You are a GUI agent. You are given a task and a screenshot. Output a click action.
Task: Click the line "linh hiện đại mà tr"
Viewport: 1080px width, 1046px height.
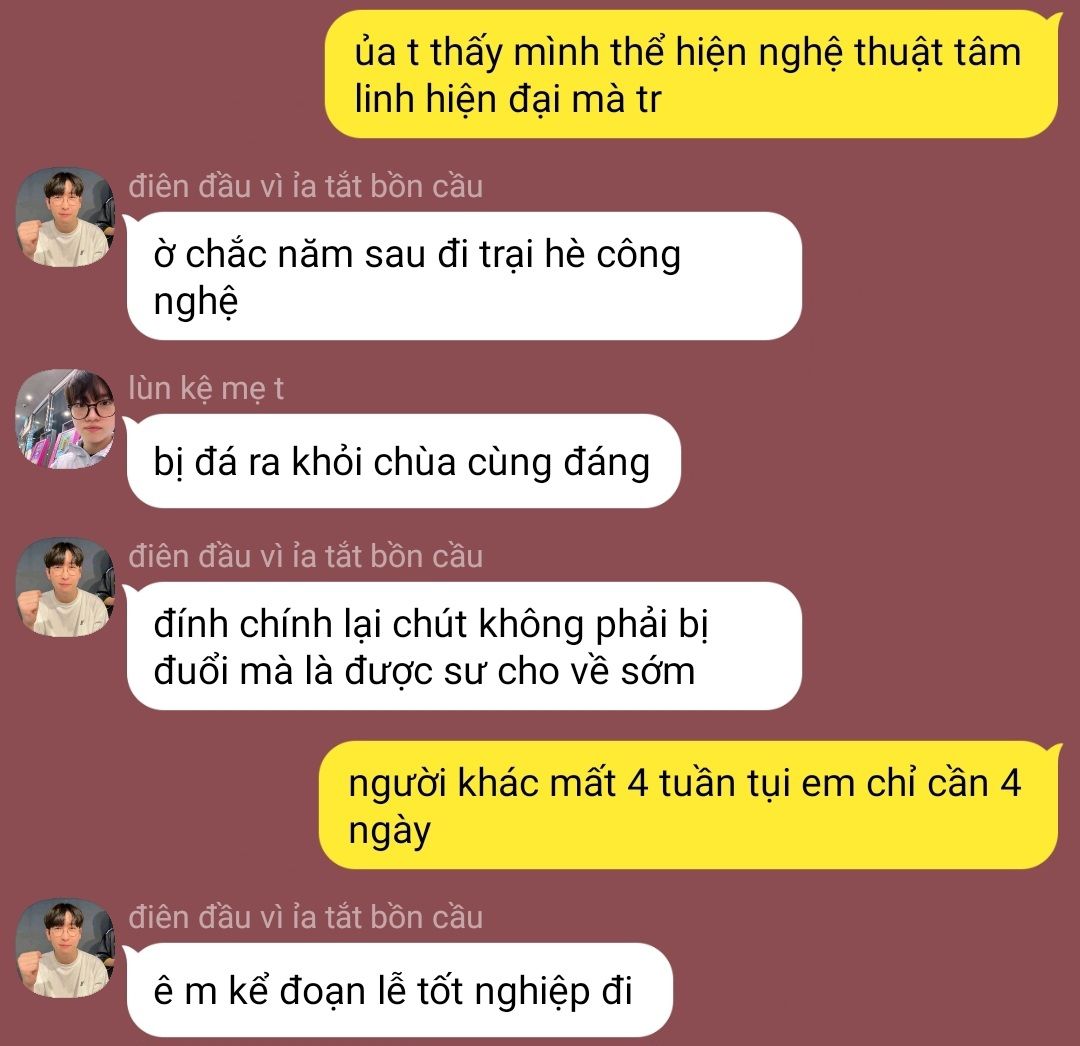[508, 98]
